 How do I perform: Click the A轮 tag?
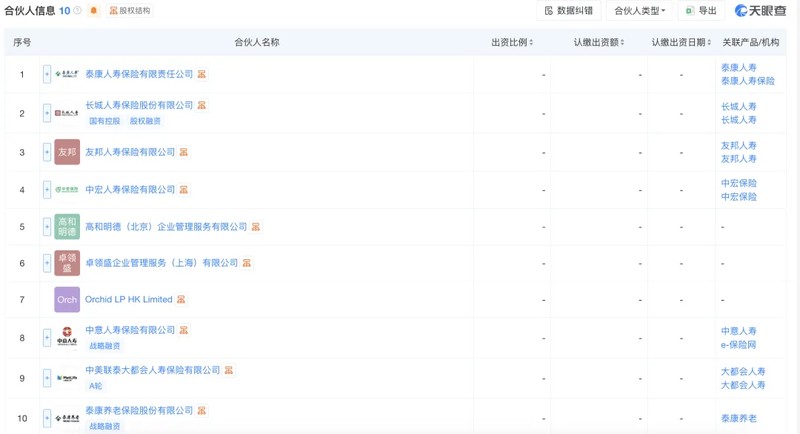click(x=95, y=386)
